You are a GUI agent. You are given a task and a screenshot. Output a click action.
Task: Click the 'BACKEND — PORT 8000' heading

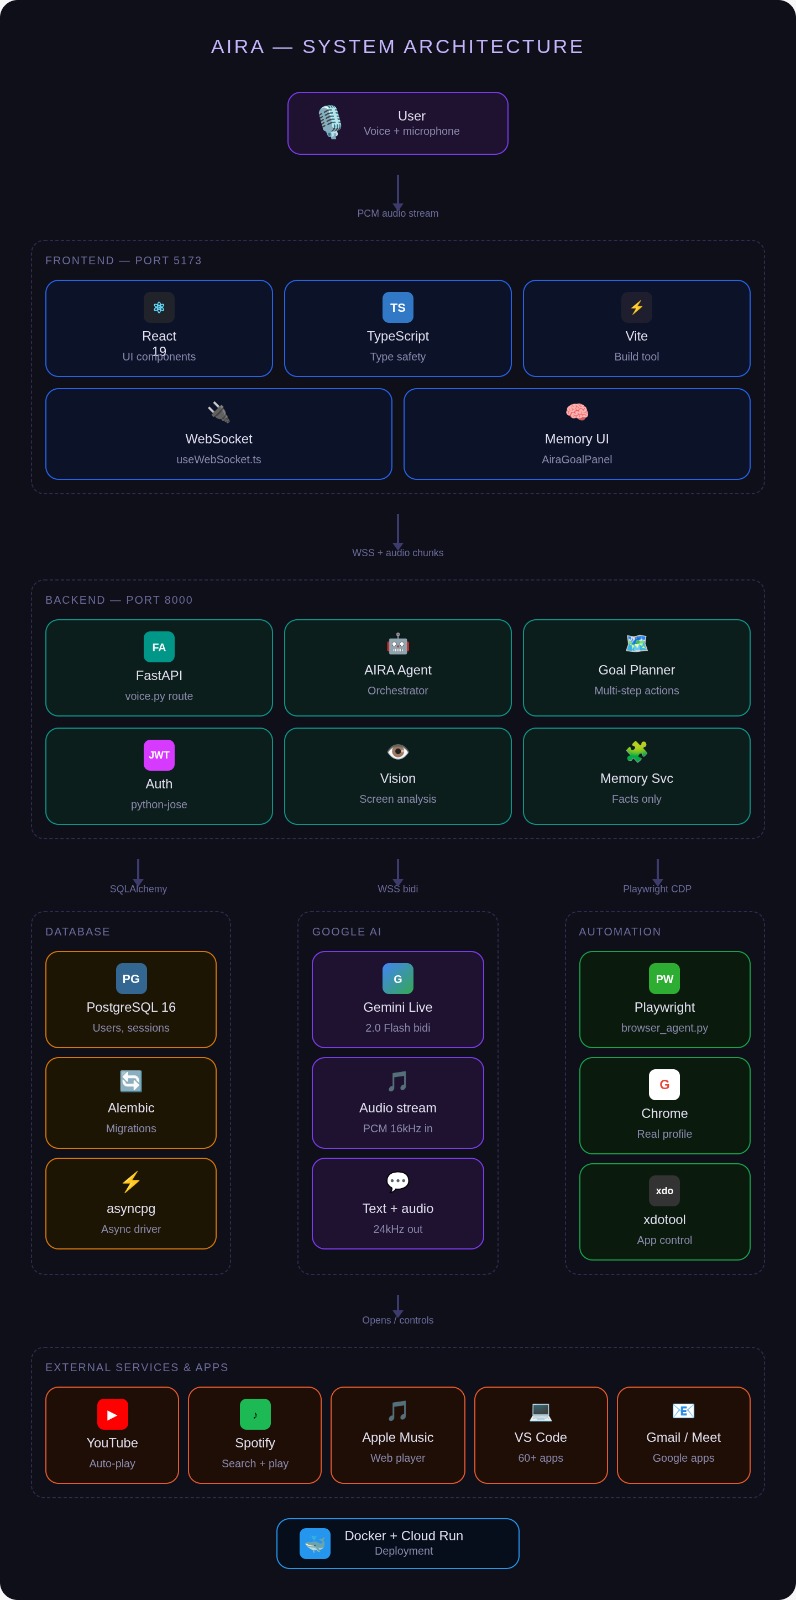[119, 600]
